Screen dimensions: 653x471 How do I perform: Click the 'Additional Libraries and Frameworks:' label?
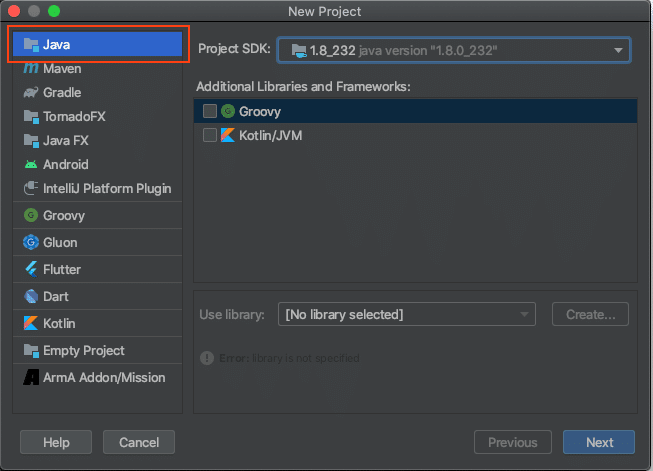click(303, 86)
